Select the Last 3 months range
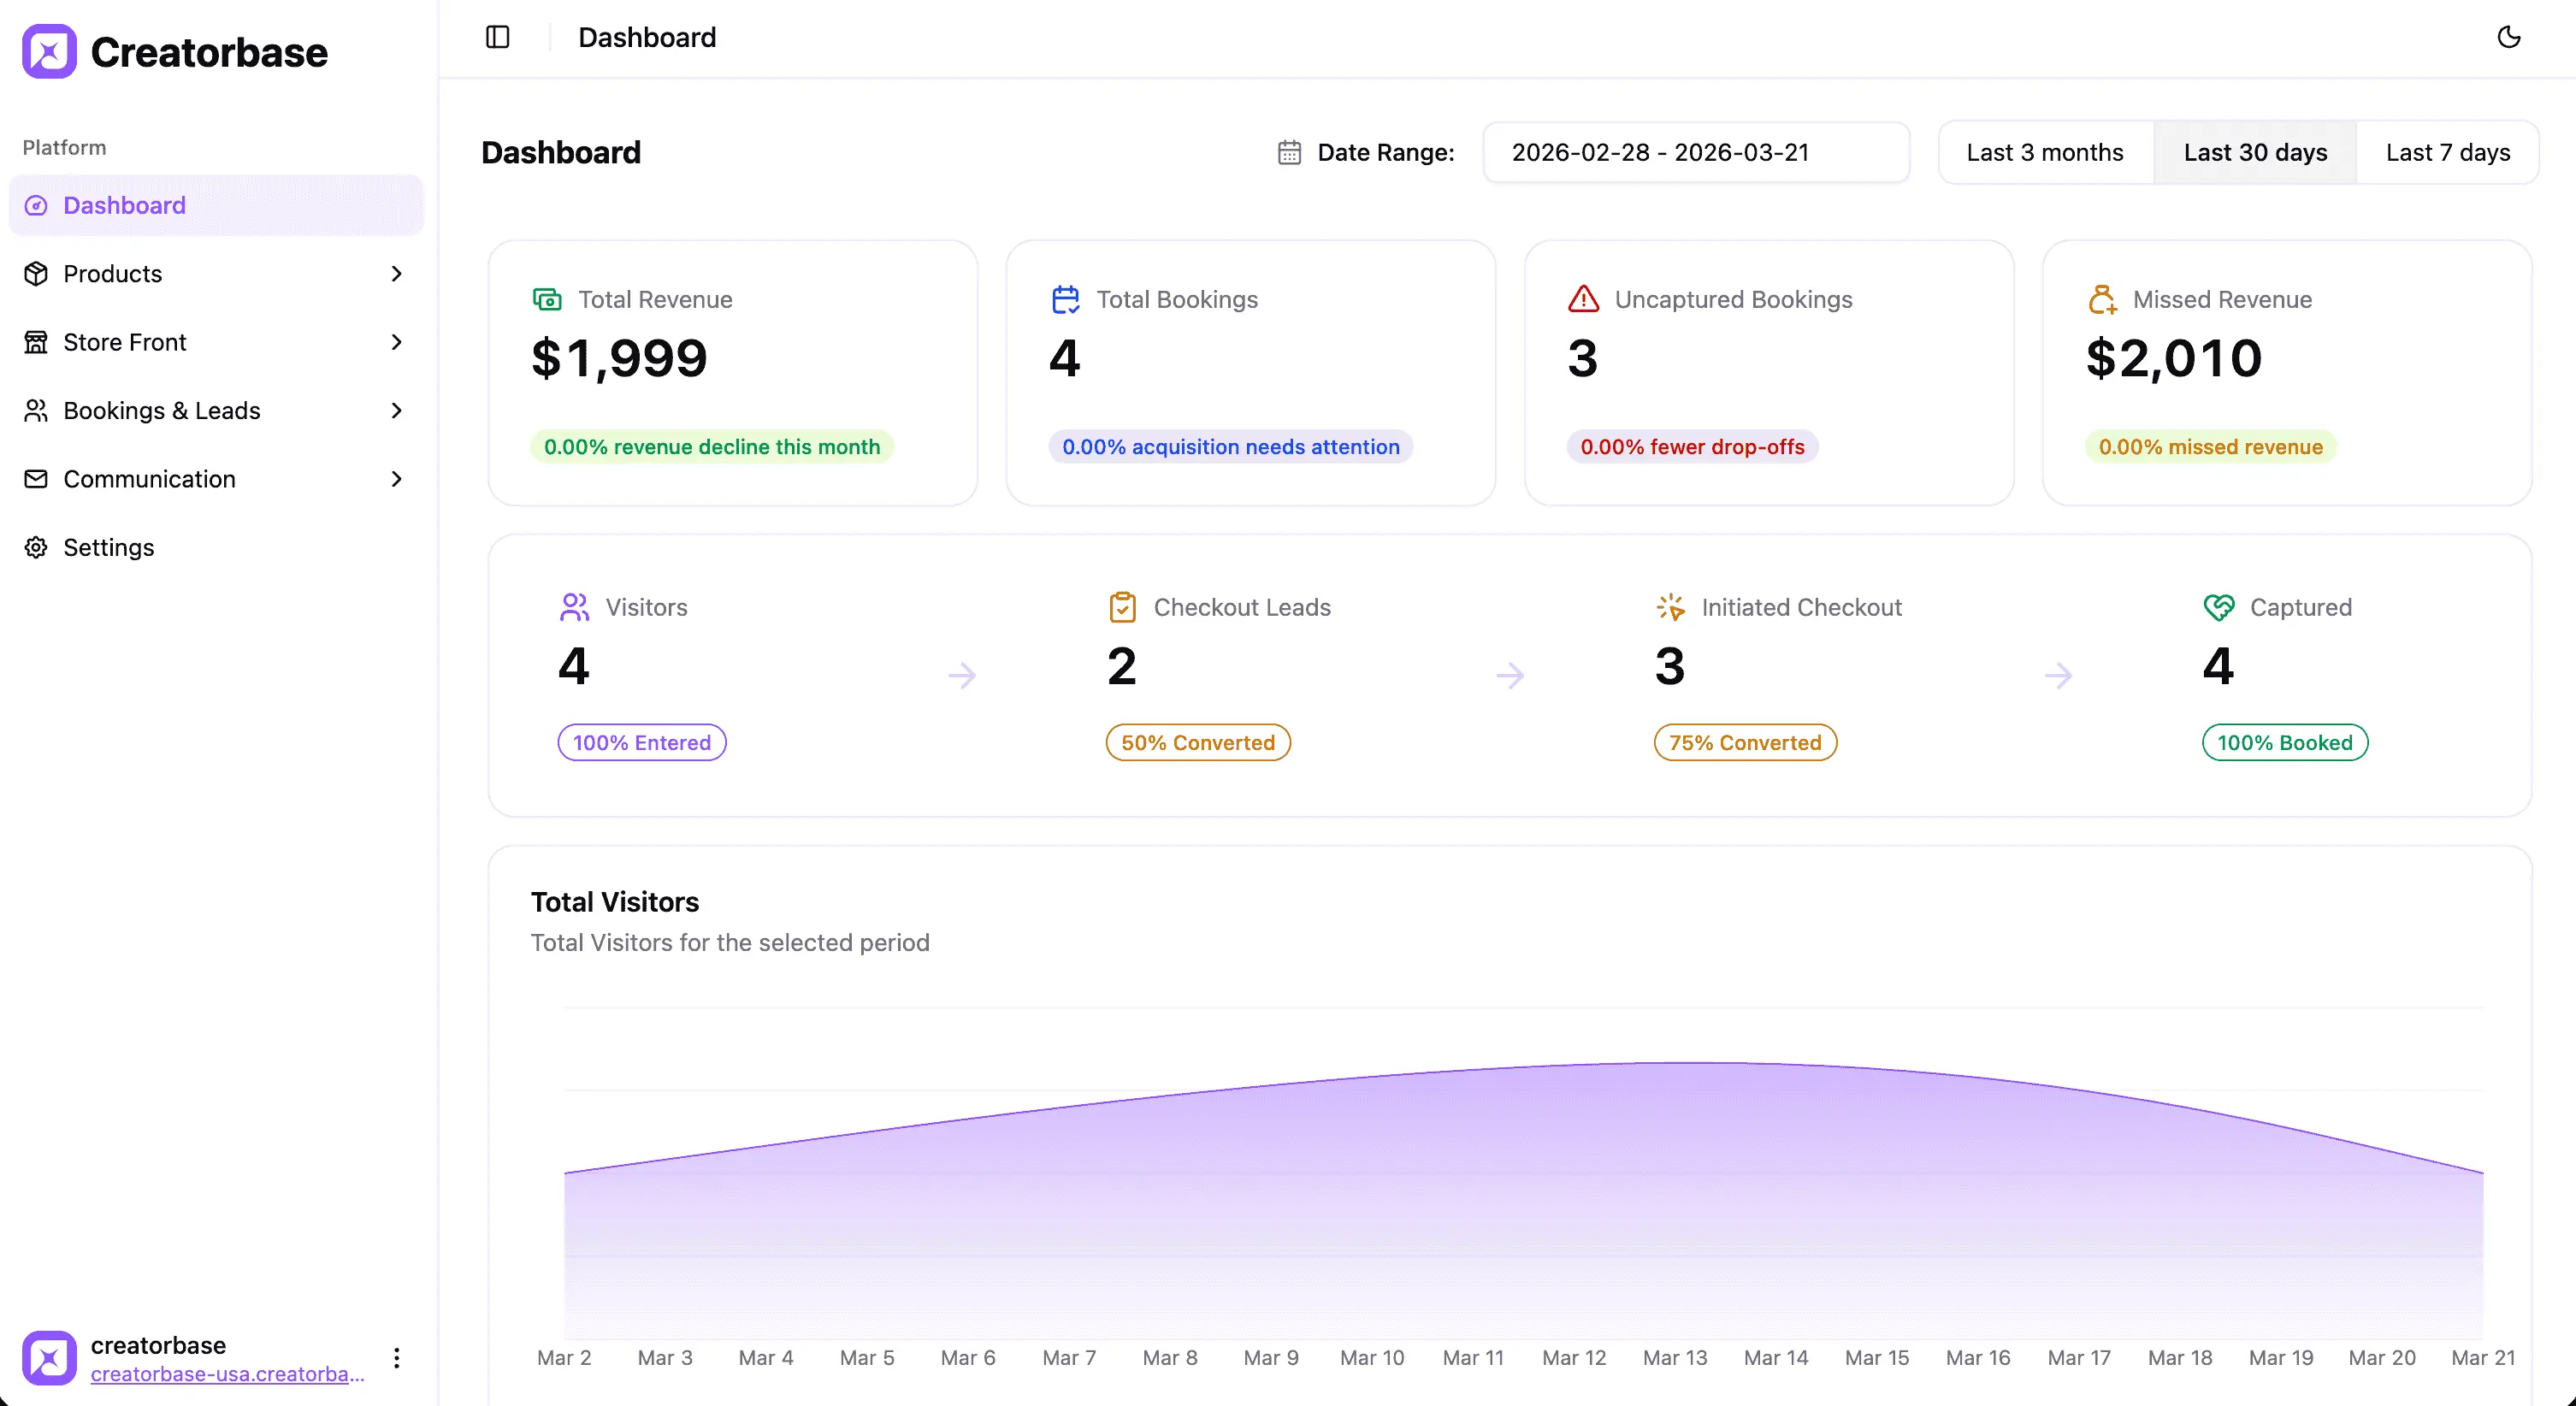 click(2045, 152)
